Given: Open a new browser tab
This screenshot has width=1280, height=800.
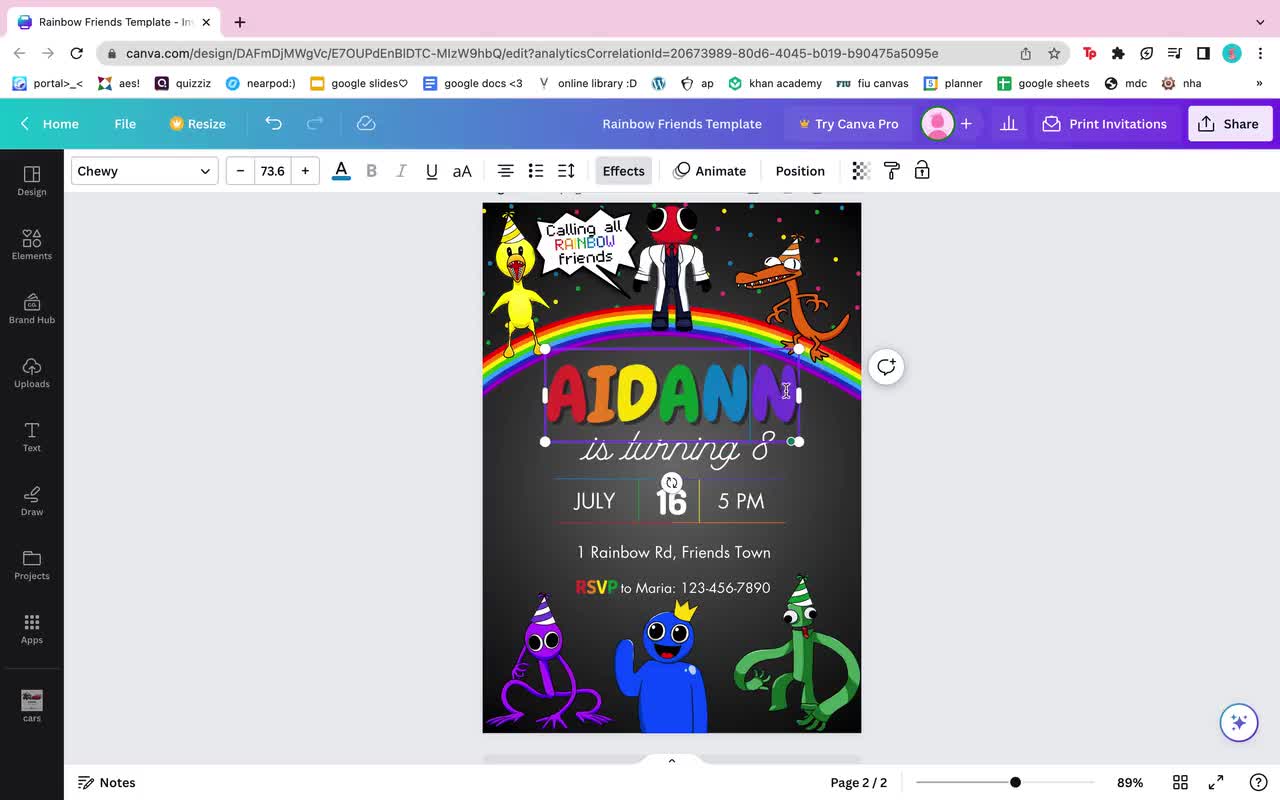Looking at the screenshot, I should (240, 22).
